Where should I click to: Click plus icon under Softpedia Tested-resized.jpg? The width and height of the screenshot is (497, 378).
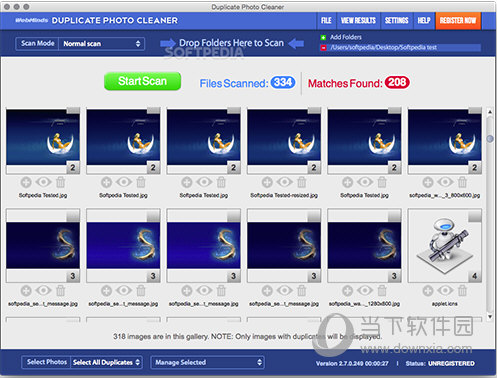267,182
